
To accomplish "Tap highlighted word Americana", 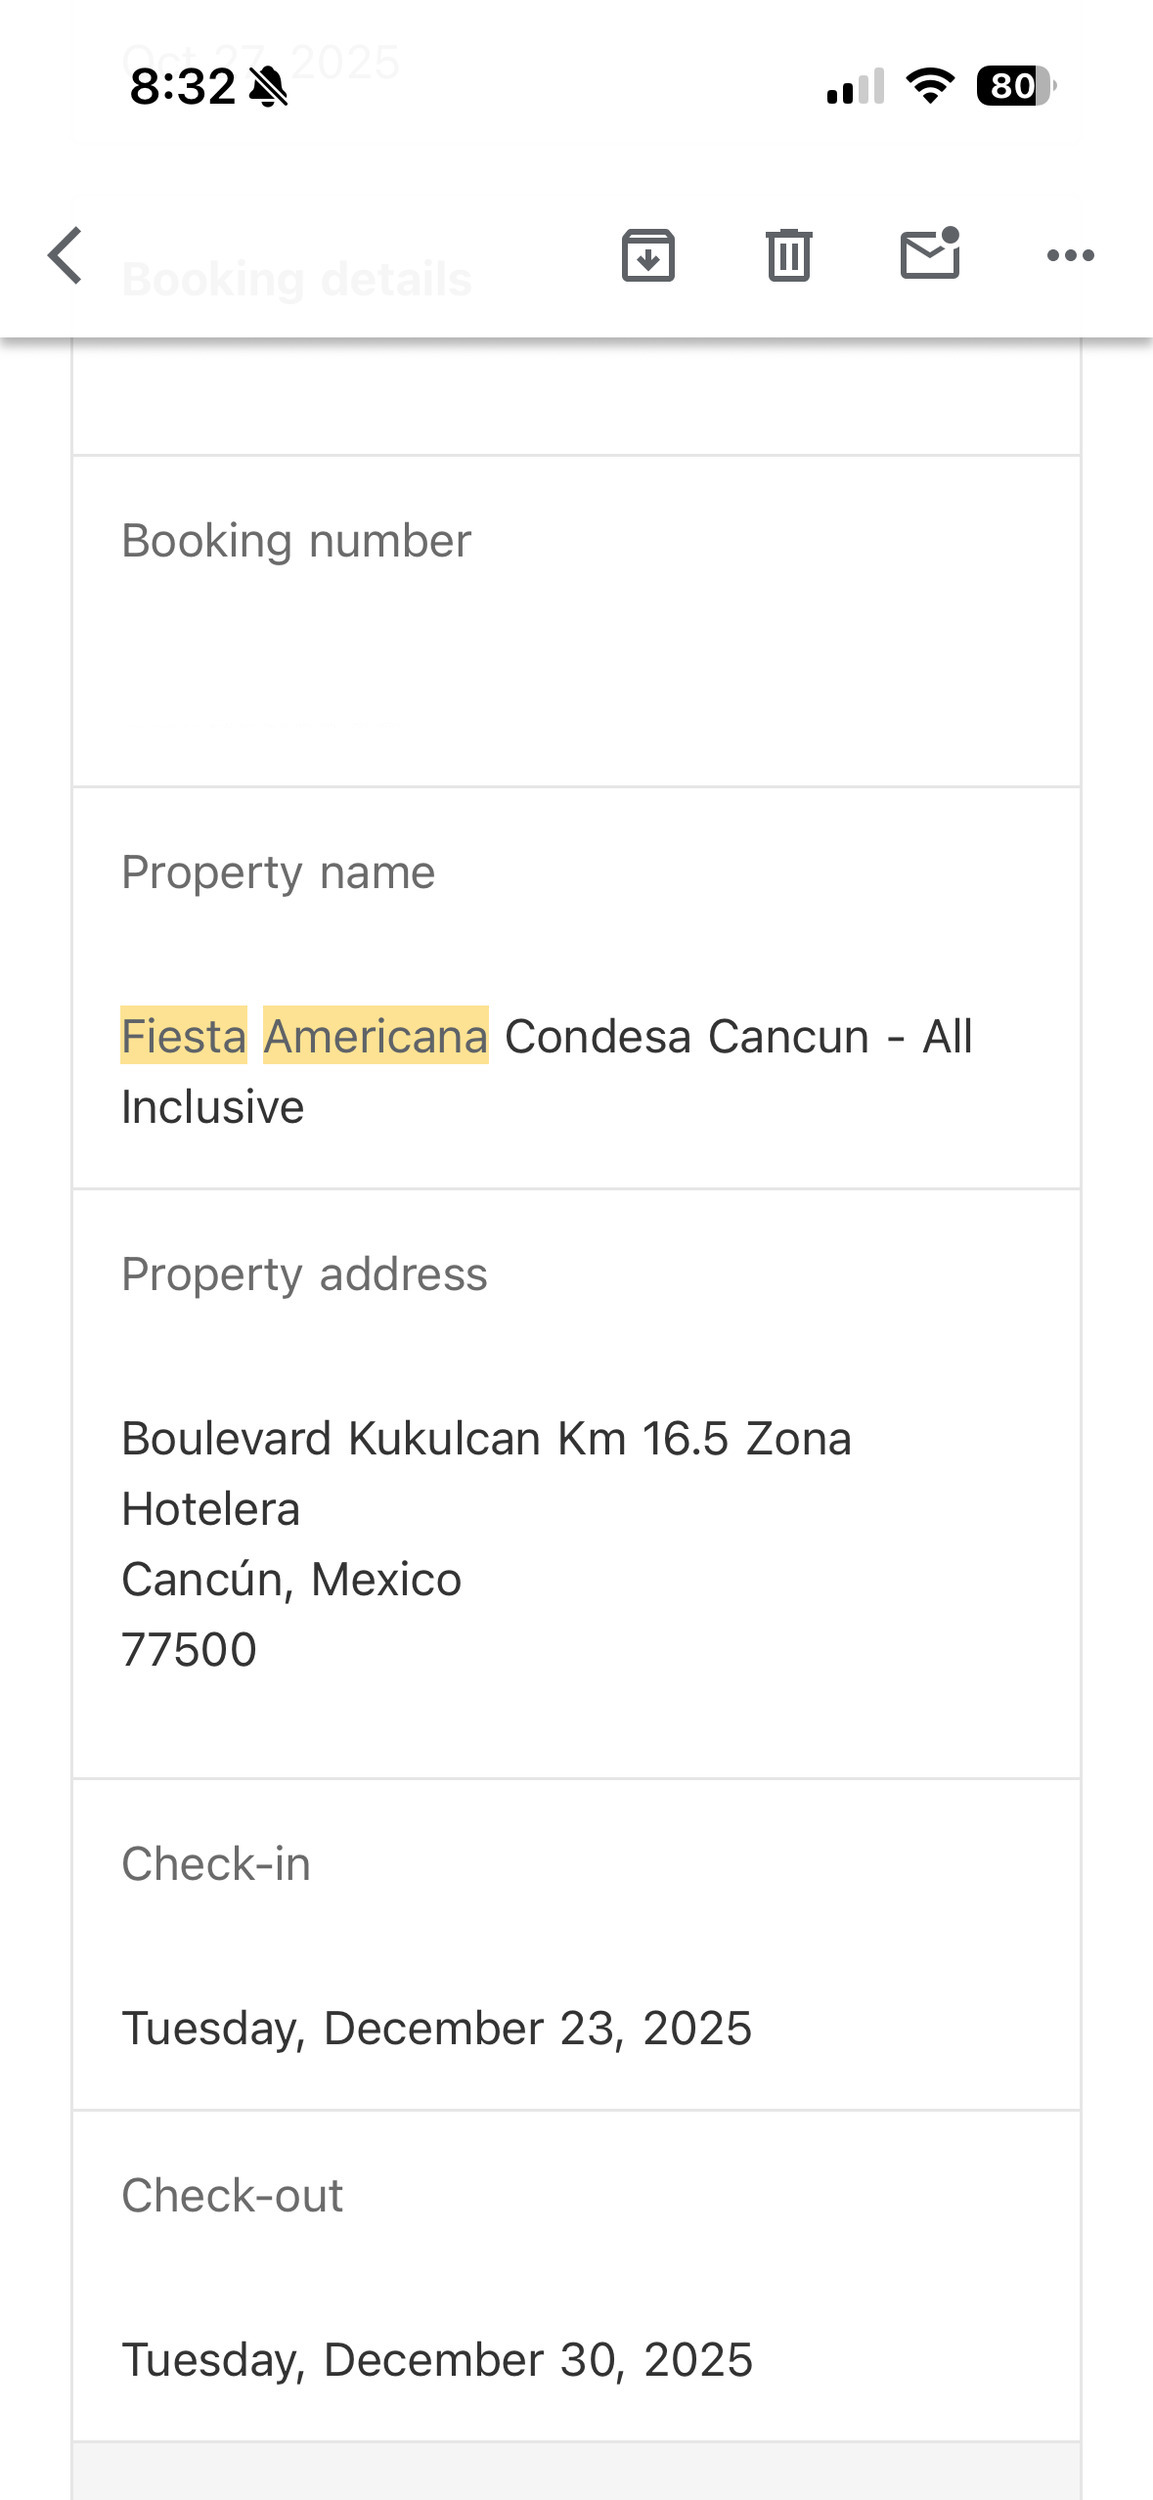I will coord(375,1036).
